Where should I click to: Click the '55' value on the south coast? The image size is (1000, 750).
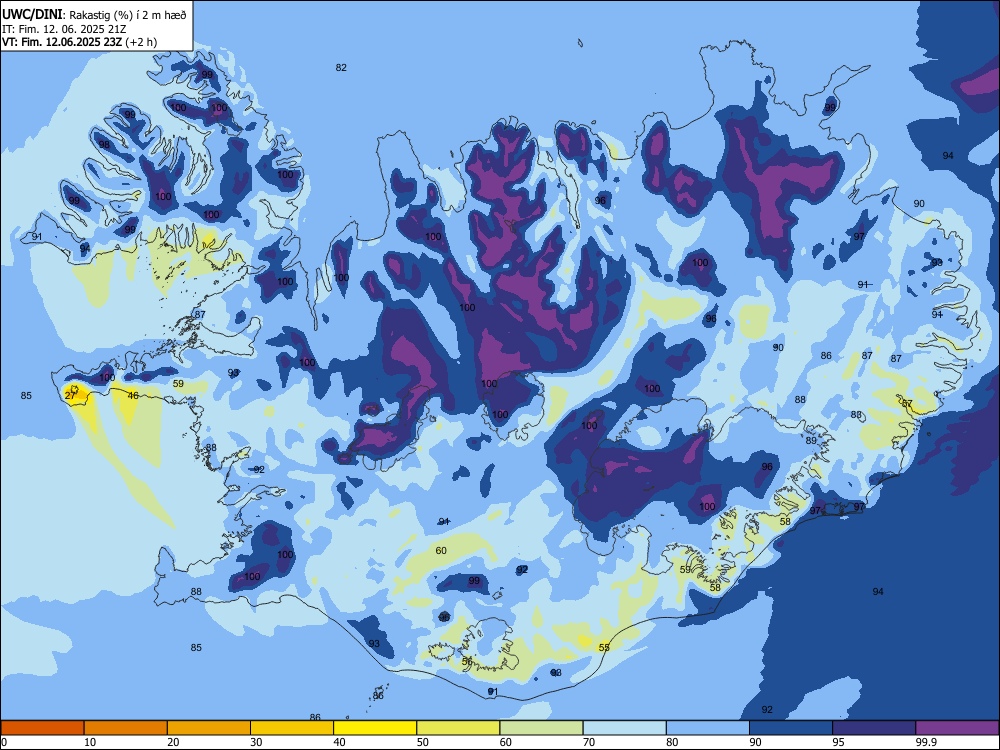pyautogui.click(x=604, y=647)
